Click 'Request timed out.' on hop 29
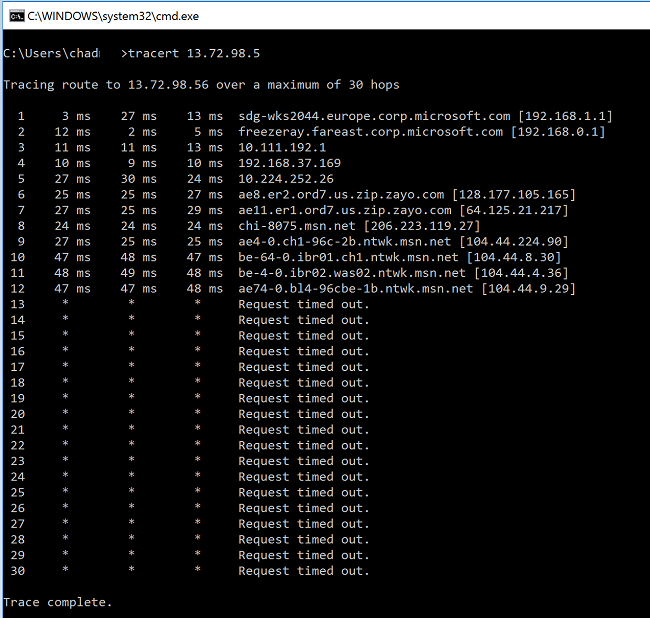Viewport: 650px width, 618px height. [303, 555]
